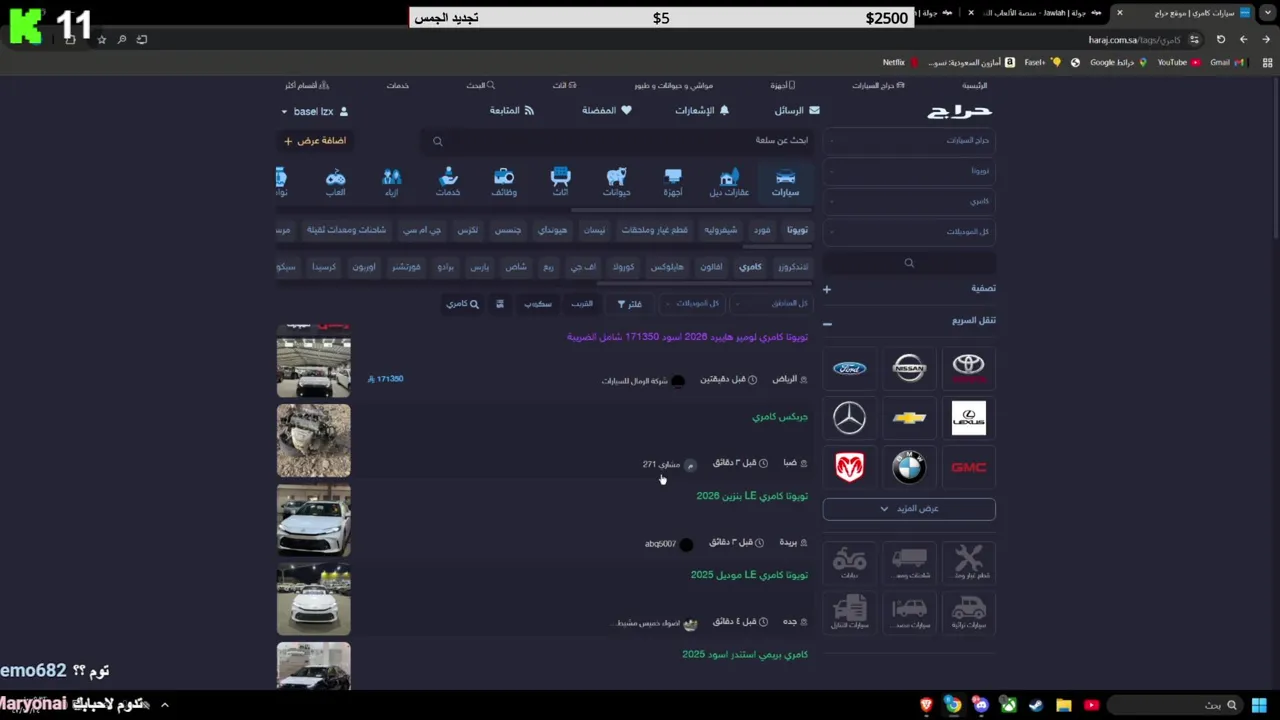The image size is (1280, 720).
Task: Open the حيوانات animals category icon
Action: pyautogui.click(x=617, y=182)
